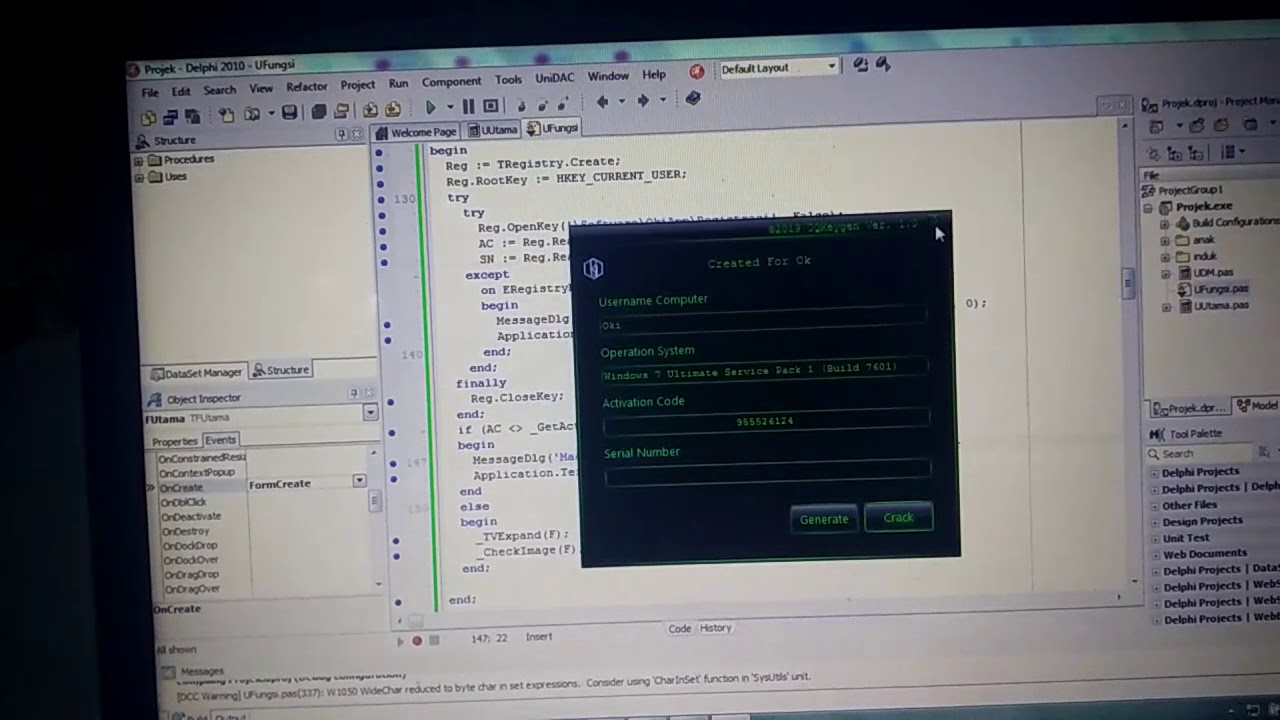Viewport: 1280px width, 720px height.
Task: Expand the Build Configurations node
Action: point(1165,225)
